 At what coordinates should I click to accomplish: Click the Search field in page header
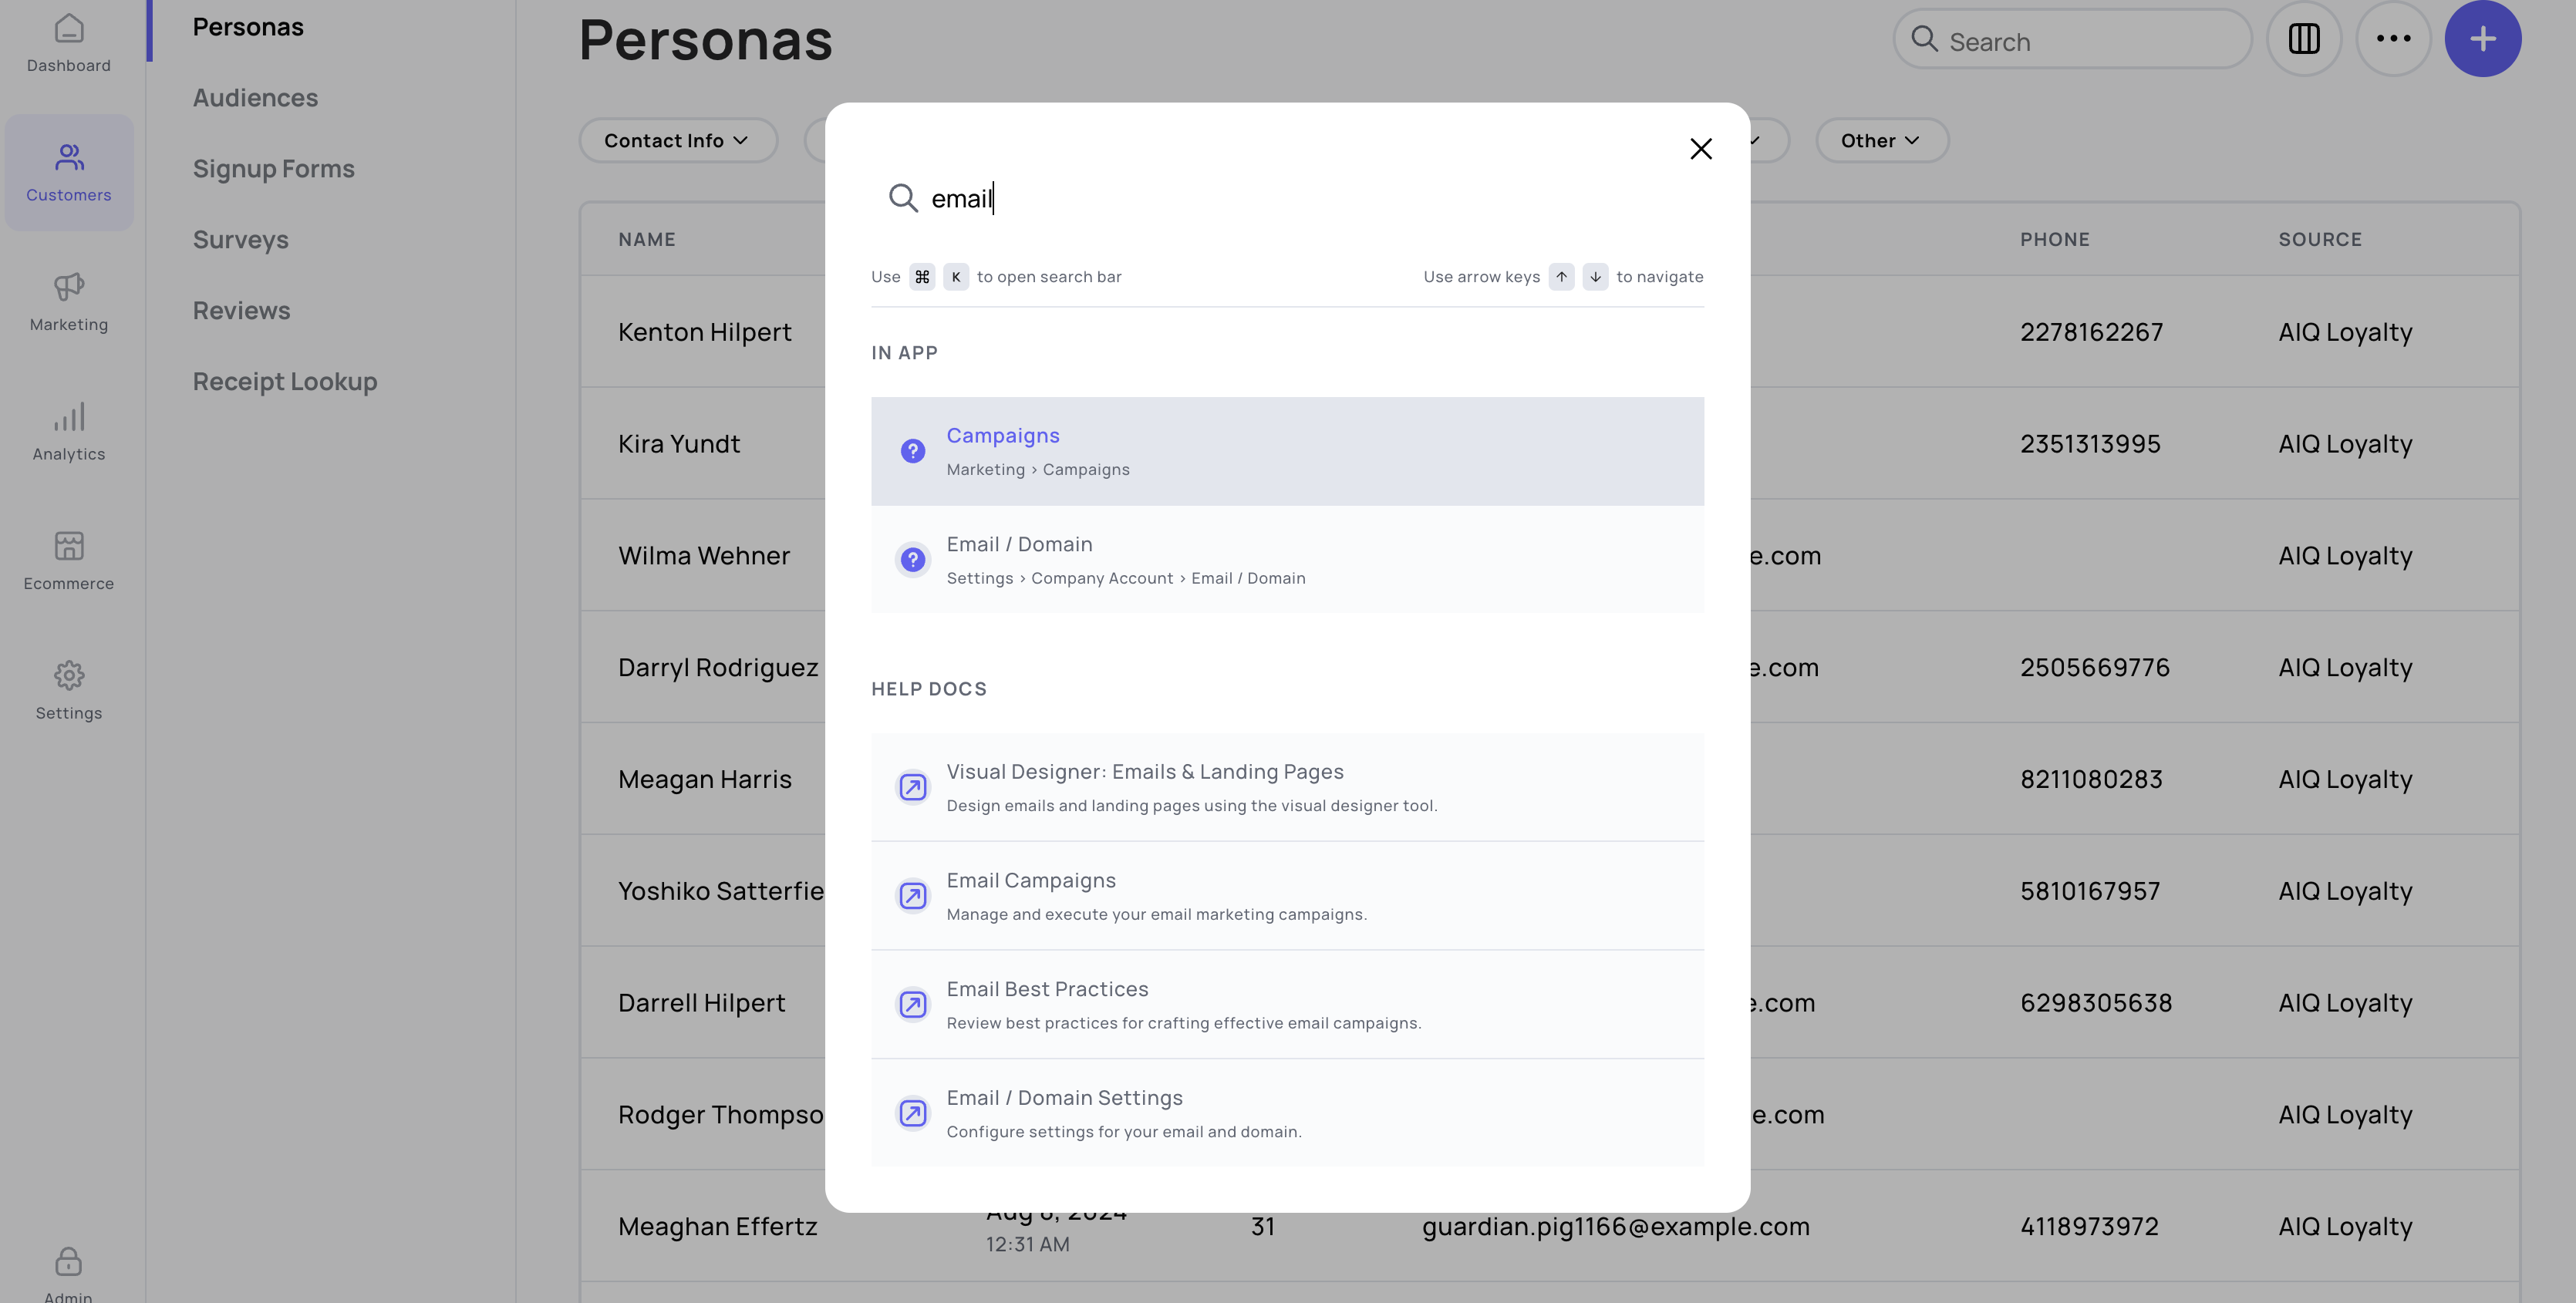coord(2072,40)
